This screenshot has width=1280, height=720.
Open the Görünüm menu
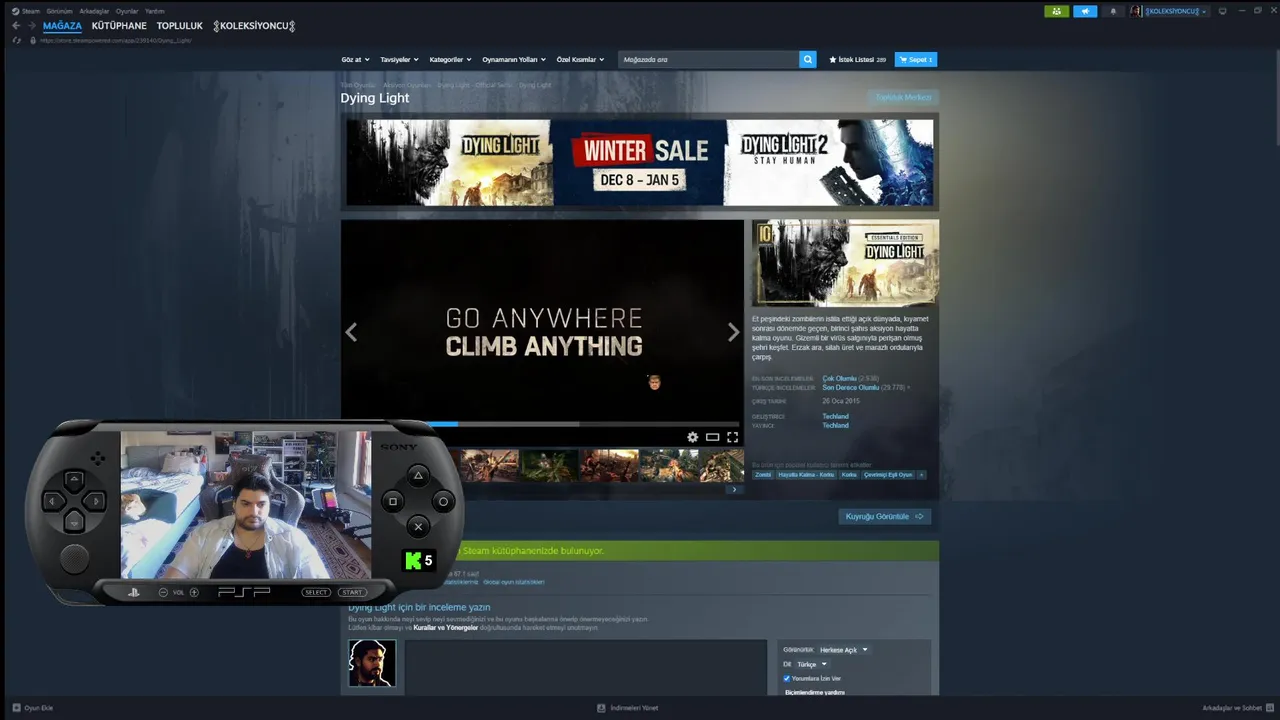(59, 11)
